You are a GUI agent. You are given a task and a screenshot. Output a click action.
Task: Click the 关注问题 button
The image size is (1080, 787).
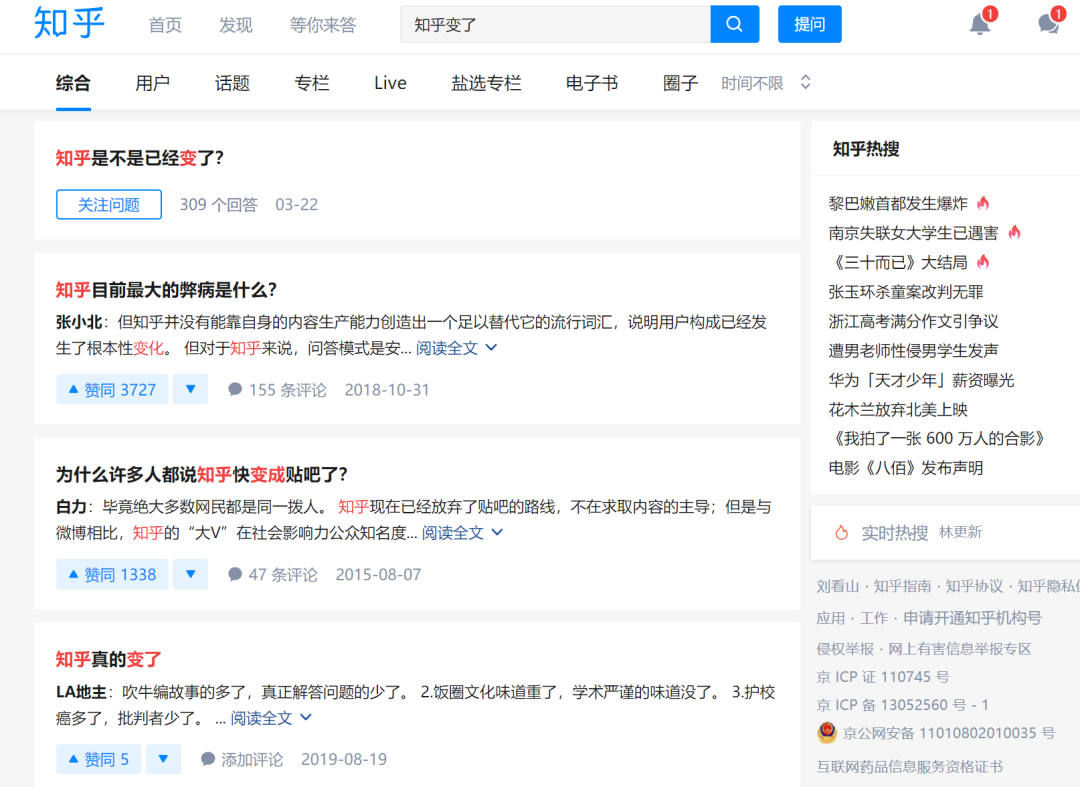109,204
